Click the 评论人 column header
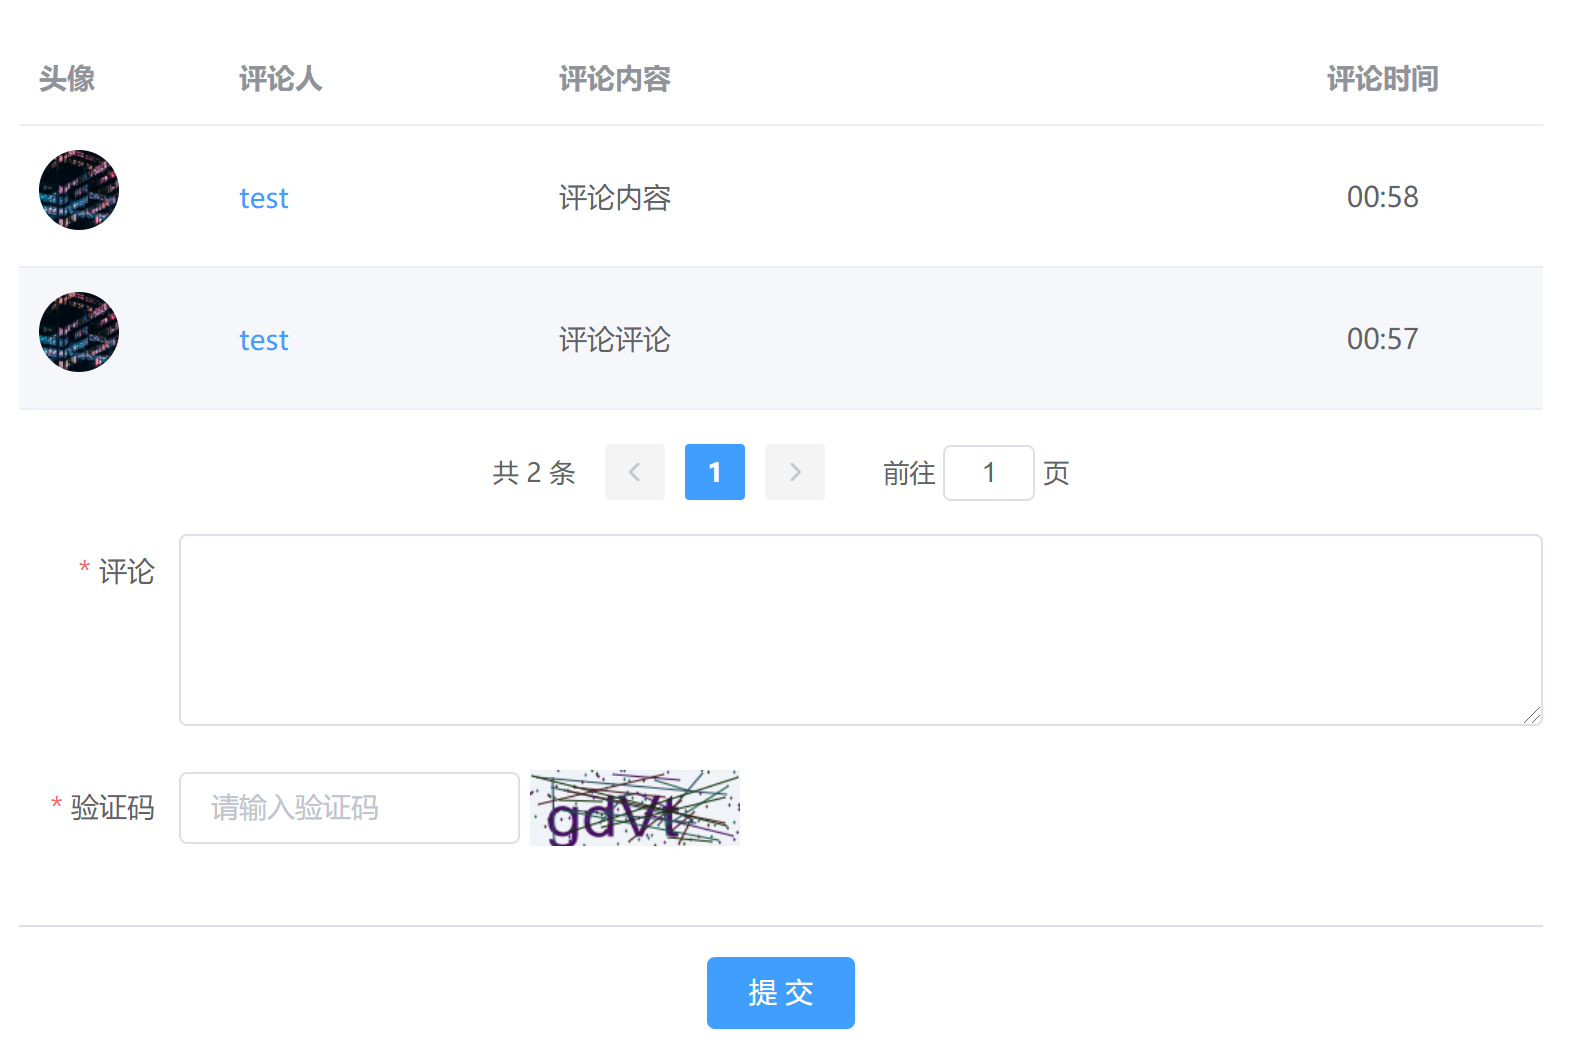 [280, 79]
